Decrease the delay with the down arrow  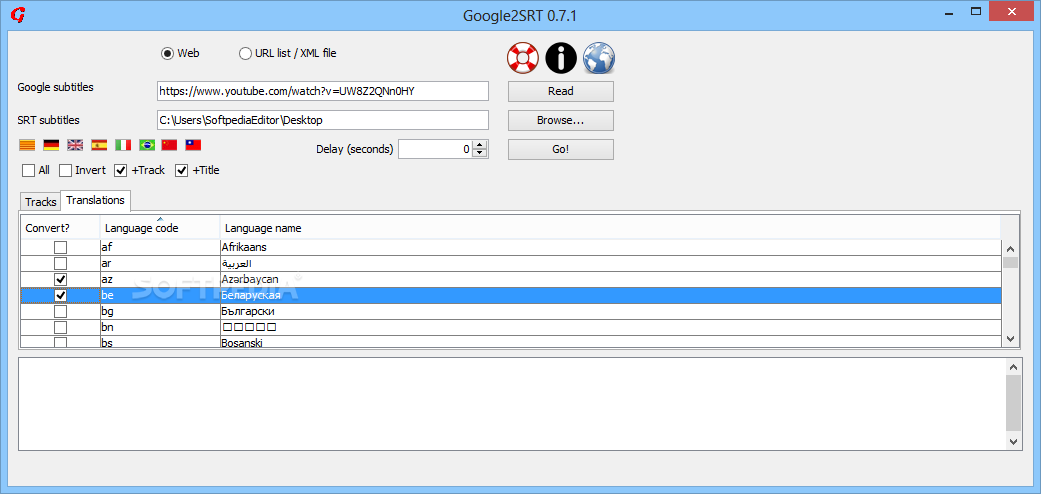pyautogui.click(x=480, y=153)
